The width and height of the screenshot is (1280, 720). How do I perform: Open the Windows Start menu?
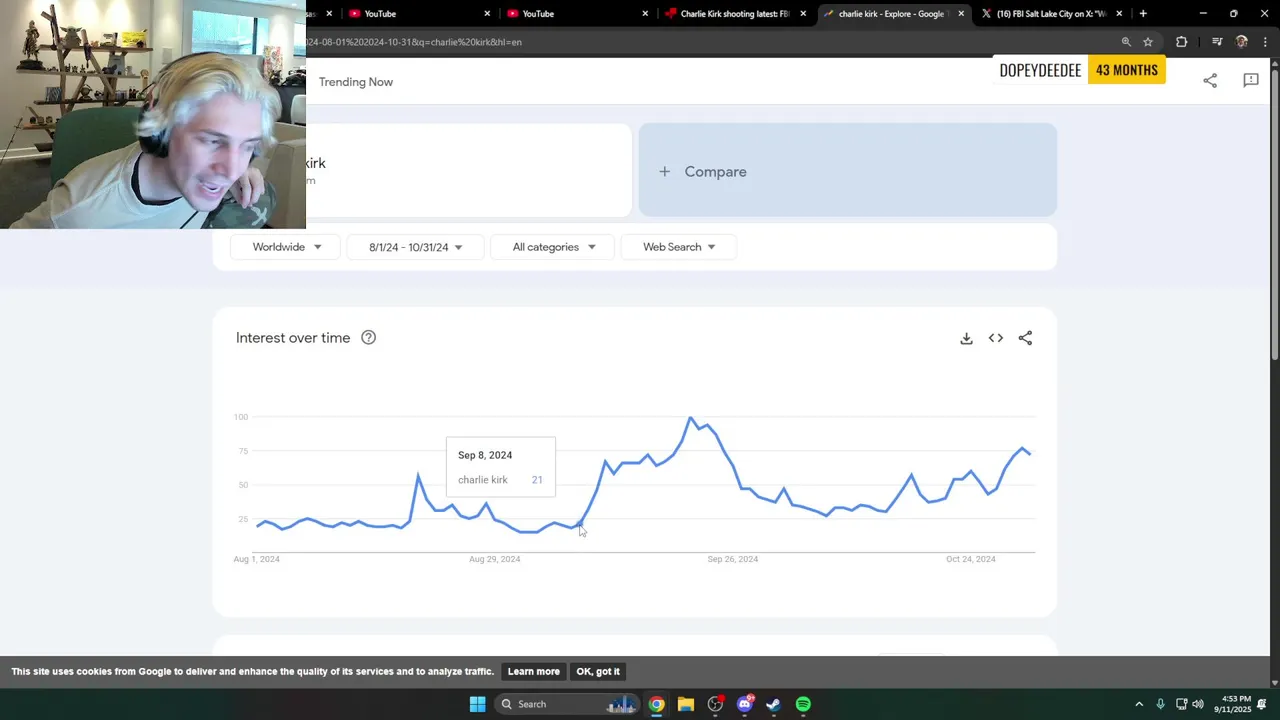(x=478, y=704)
